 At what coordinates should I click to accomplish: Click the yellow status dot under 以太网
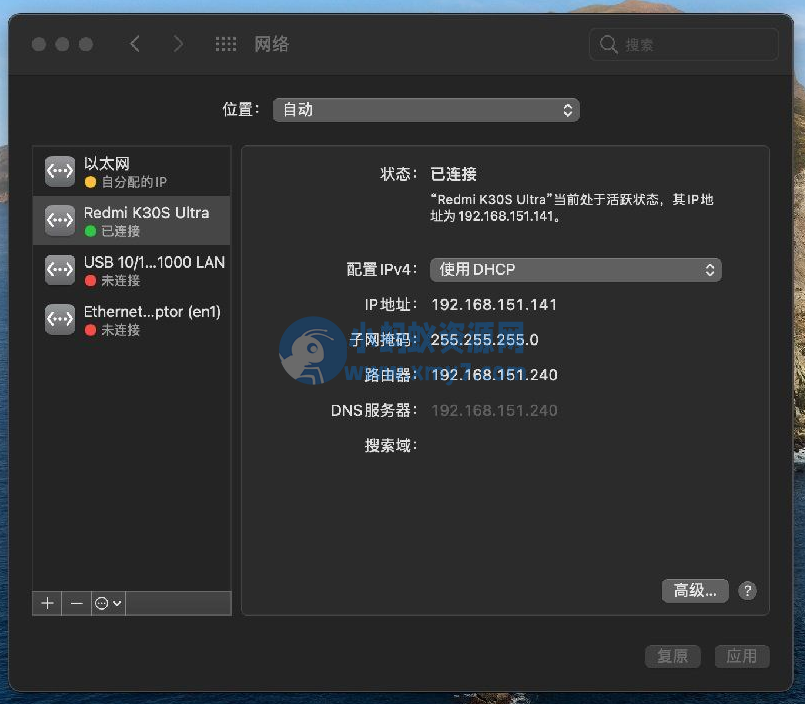tap(90, 182)
